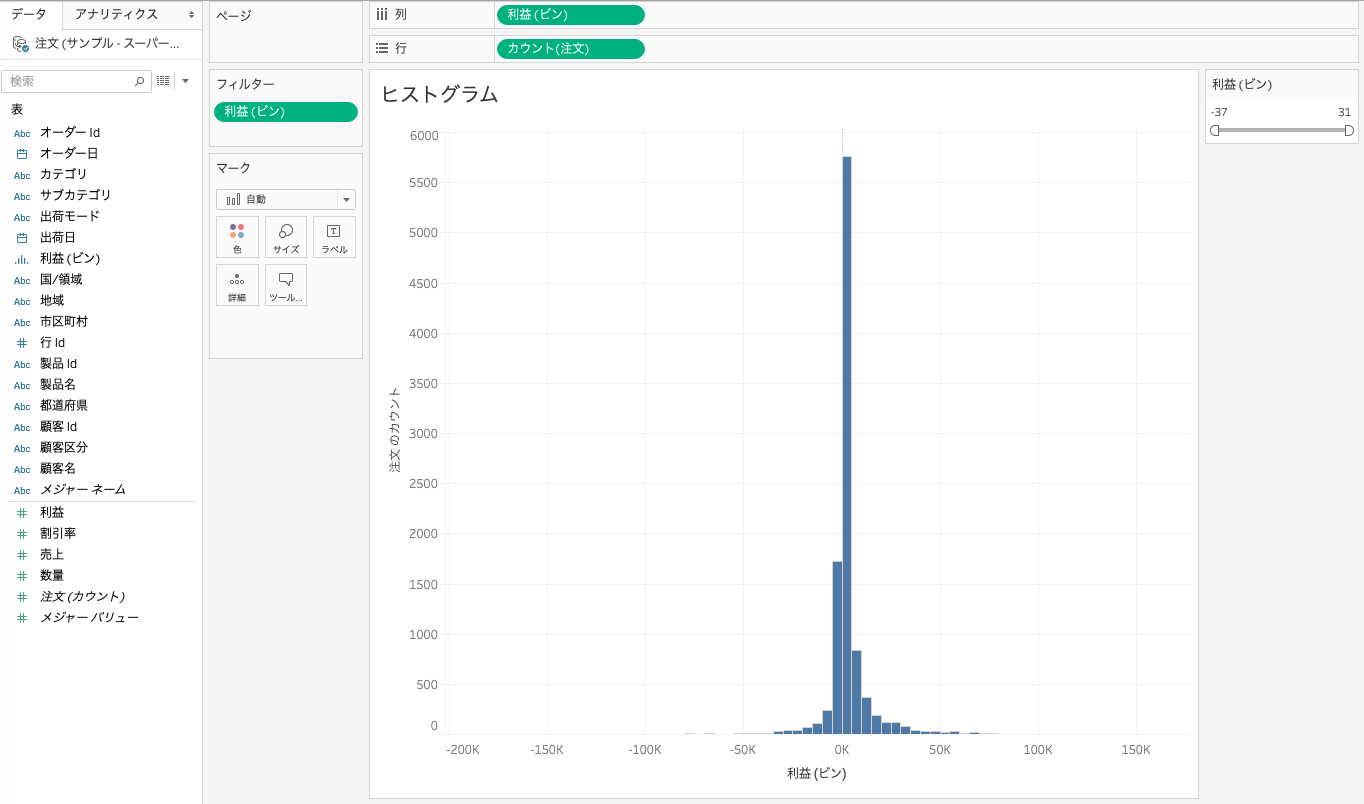
Task: Open the 色 color marks button
Action: pos(237,237)
